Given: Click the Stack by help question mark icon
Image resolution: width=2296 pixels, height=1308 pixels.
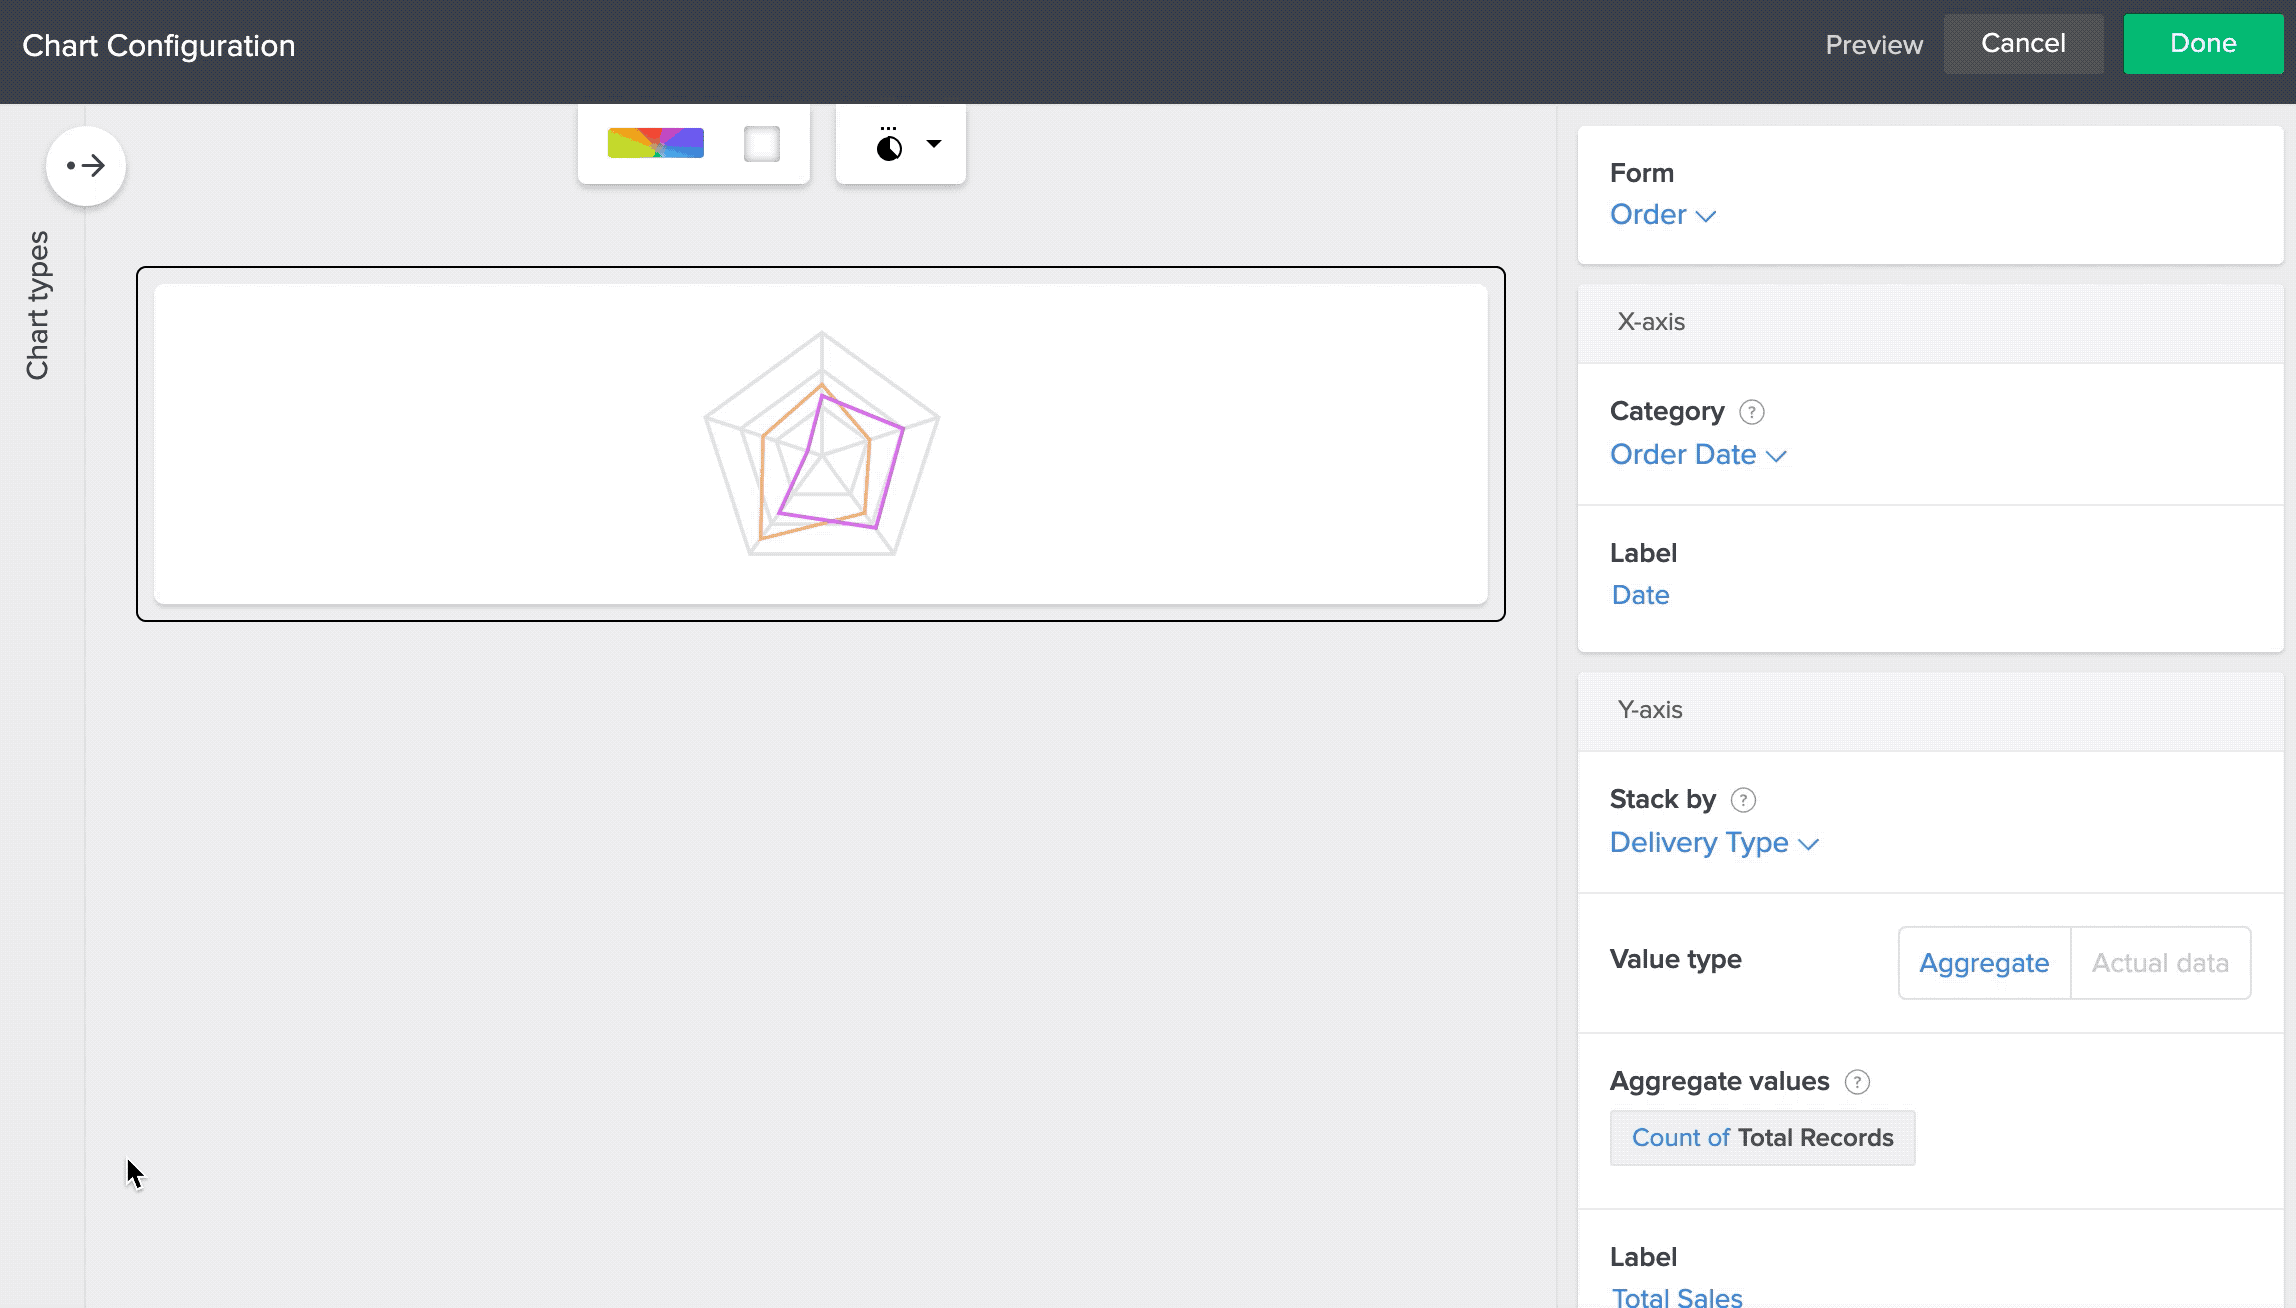Looking at the screenshot, I should coord(1743,800).
